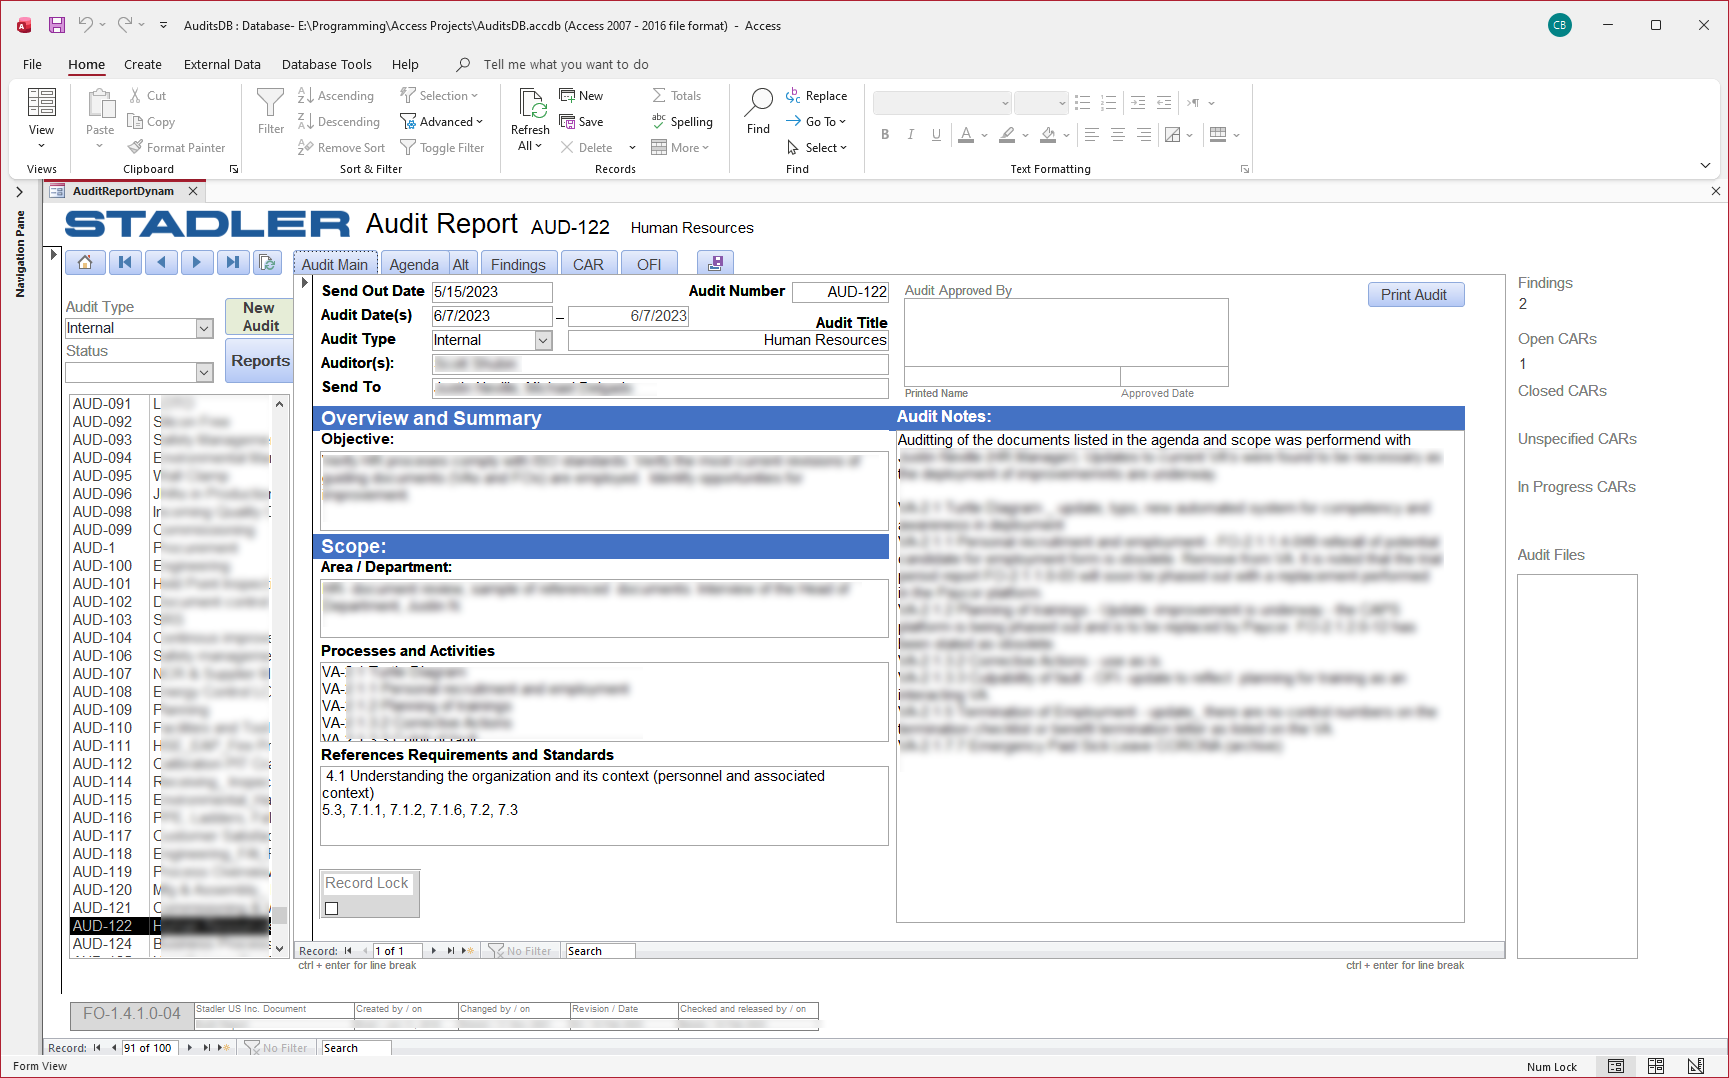Toggle the Toggle Filter button

[442, 148]
